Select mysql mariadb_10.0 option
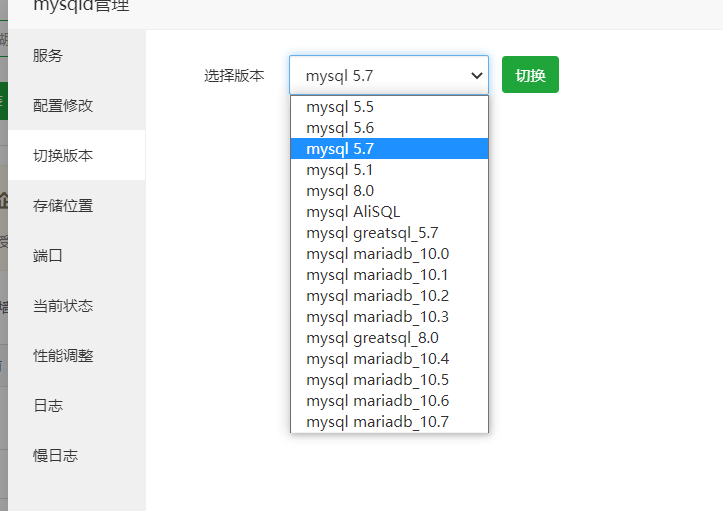723x511 pixels. tap(389, 254)
